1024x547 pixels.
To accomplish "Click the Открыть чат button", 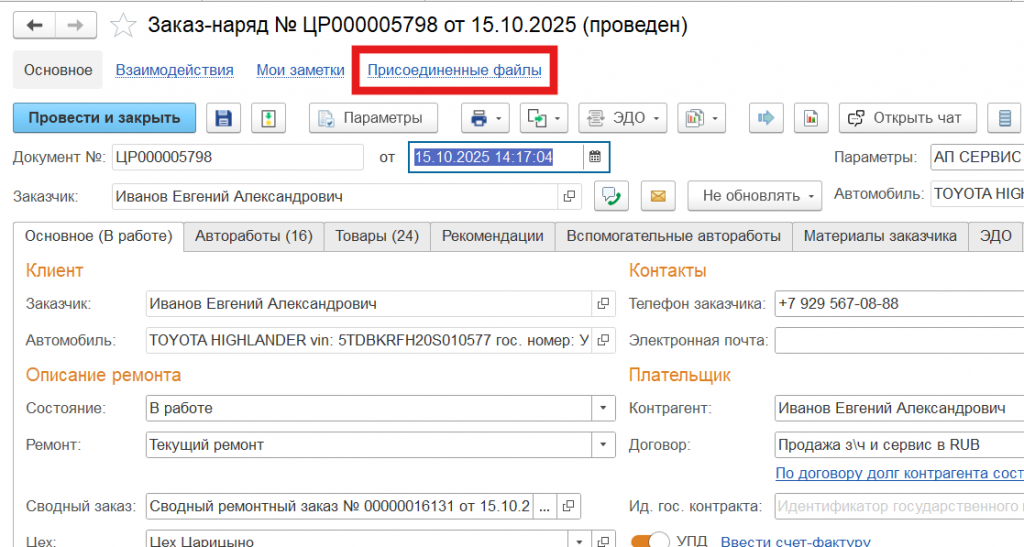I will pos(907,118).
